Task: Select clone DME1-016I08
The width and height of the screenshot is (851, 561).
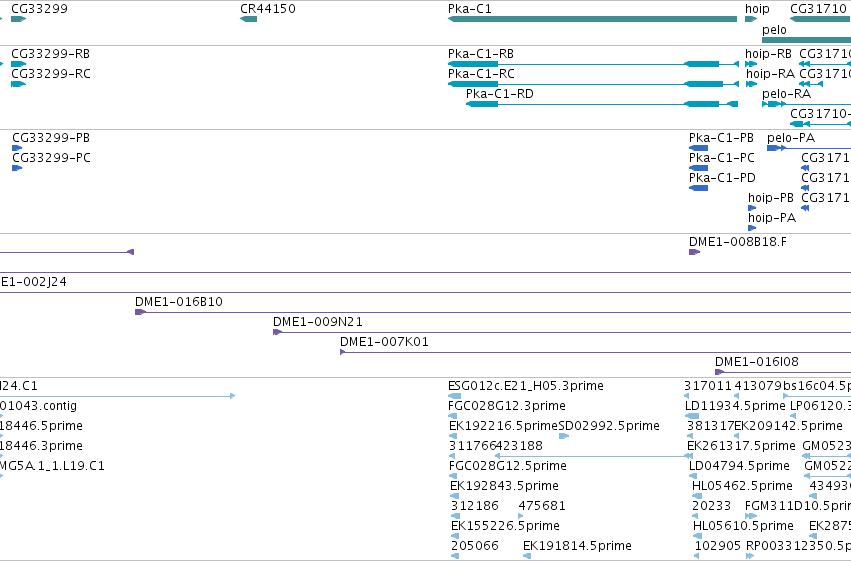Action: click(x=783, y=373)
